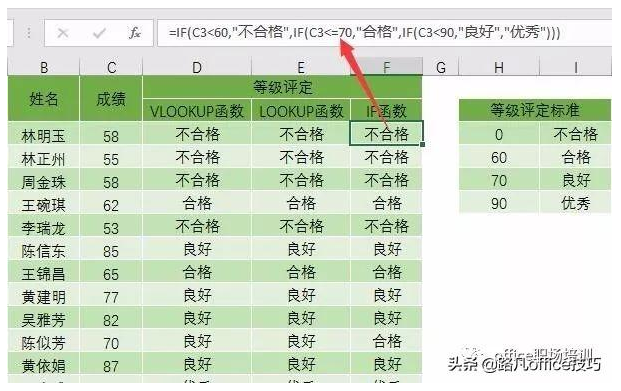The width and height of the screenshot is (621, 391).
Task: Click the VLOOKUP函数 header cell
Action: (x=197, y=111)
